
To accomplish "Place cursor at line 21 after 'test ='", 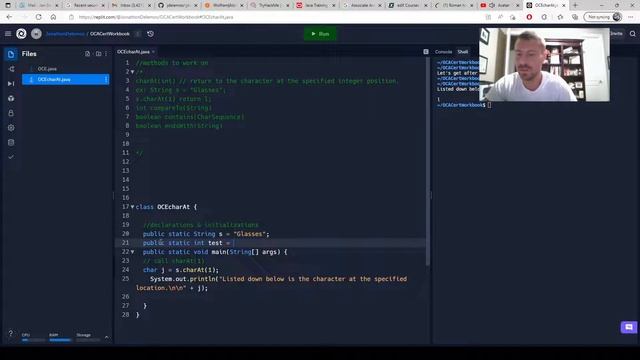I will point(232,243).
